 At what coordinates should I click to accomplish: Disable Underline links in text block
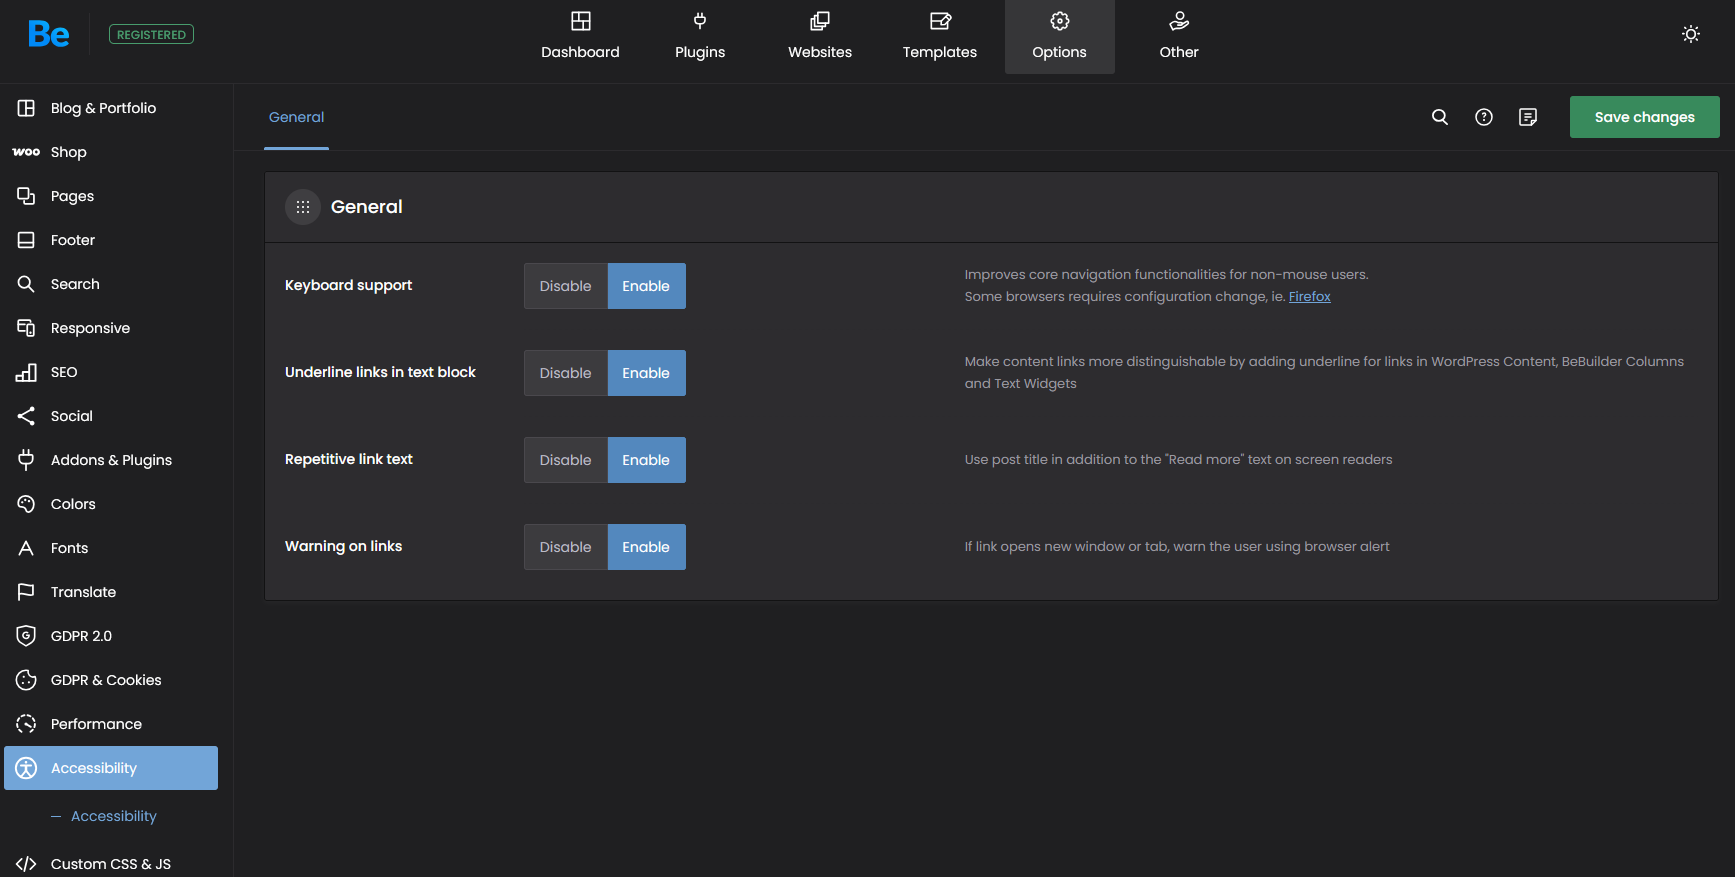click(x=565, y=373)
